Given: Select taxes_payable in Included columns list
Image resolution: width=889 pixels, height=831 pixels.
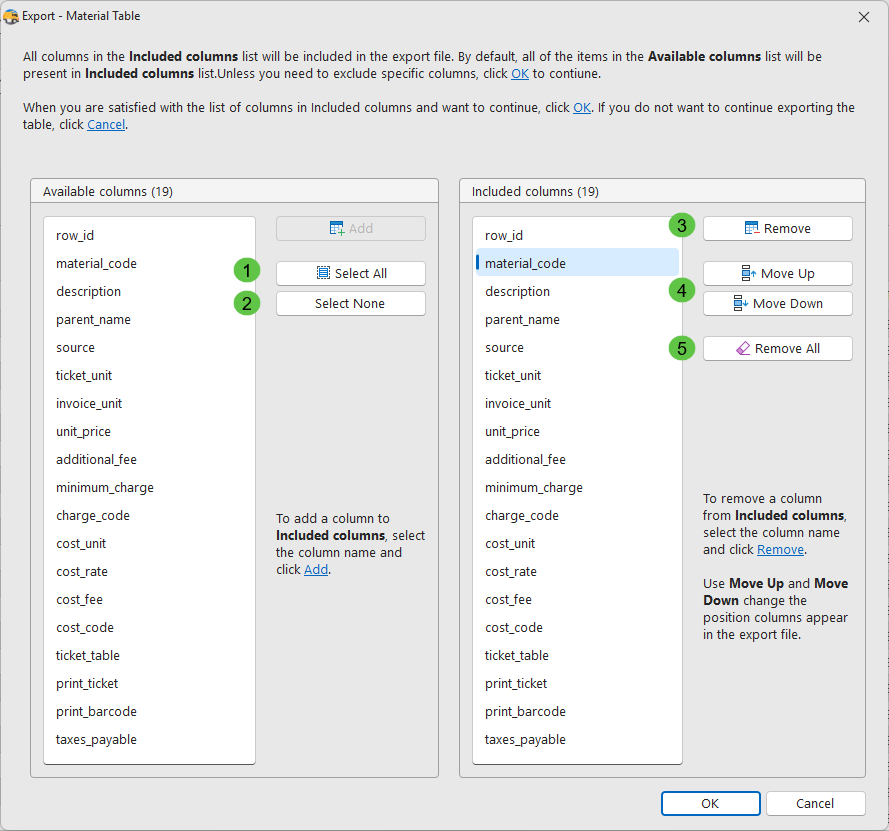Looking at the screenshot, I should point(525,739).
